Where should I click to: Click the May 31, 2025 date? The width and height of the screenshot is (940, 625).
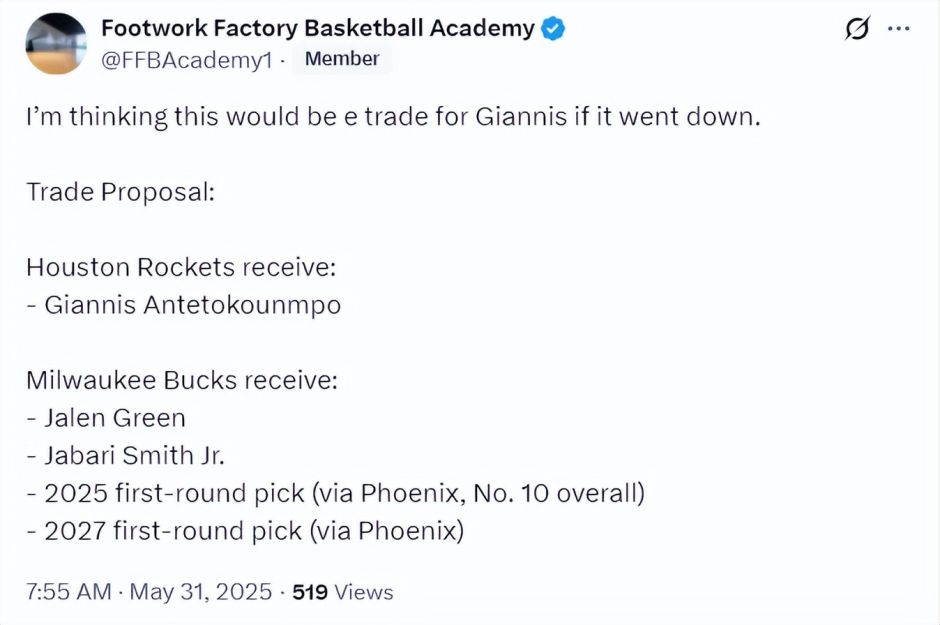(198, 592)
